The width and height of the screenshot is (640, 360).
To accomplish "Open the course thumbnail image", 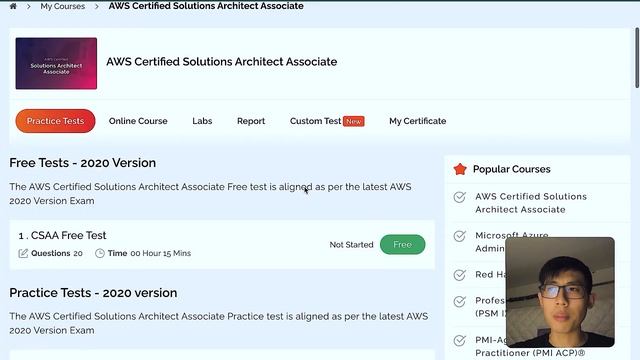I will 56,63.
